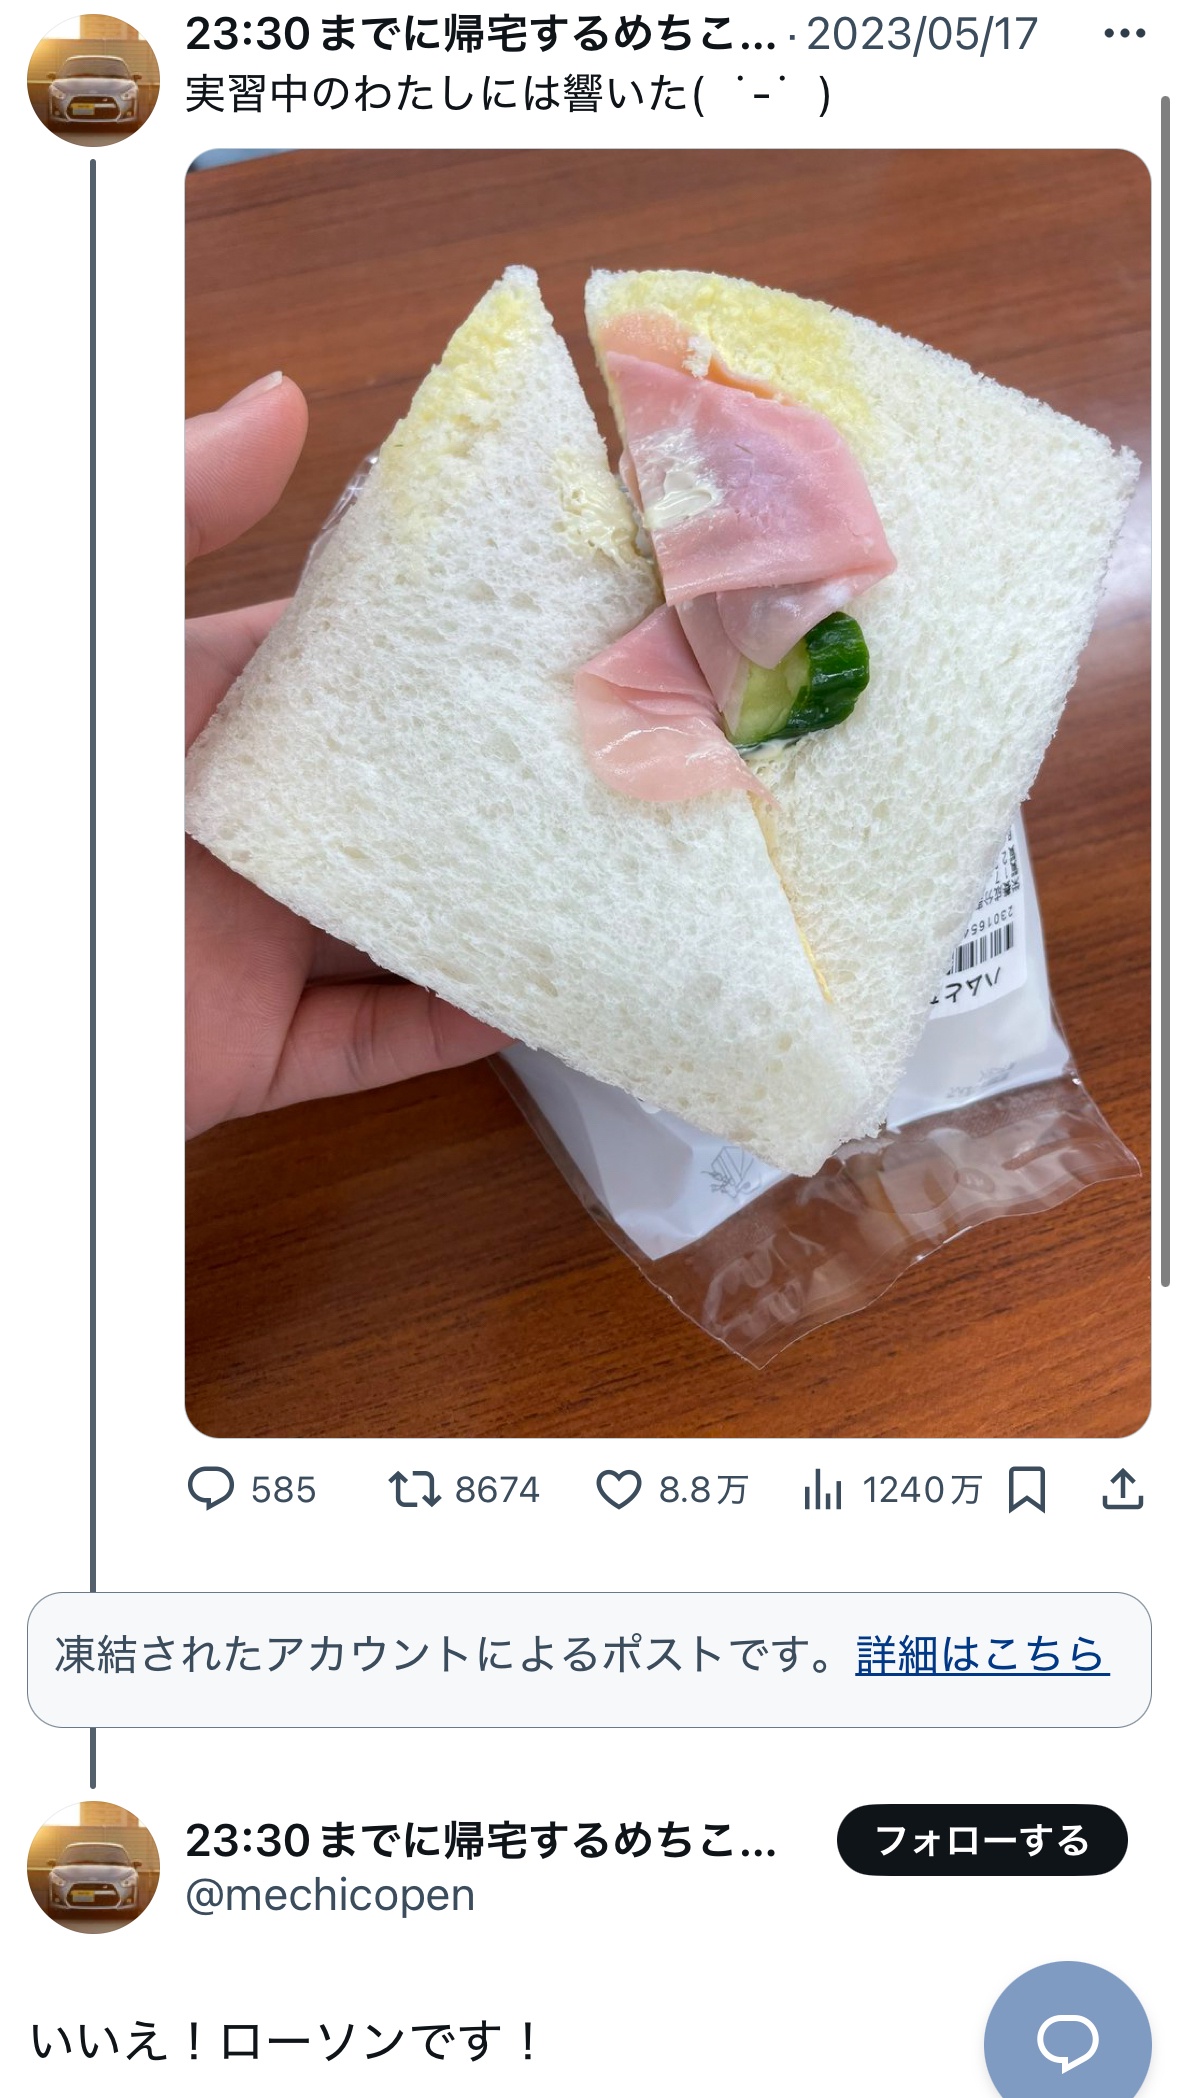Open the view analytics bar-chart icon
Viewport: 1179px width, 2098px height.
click(823, 1489)
